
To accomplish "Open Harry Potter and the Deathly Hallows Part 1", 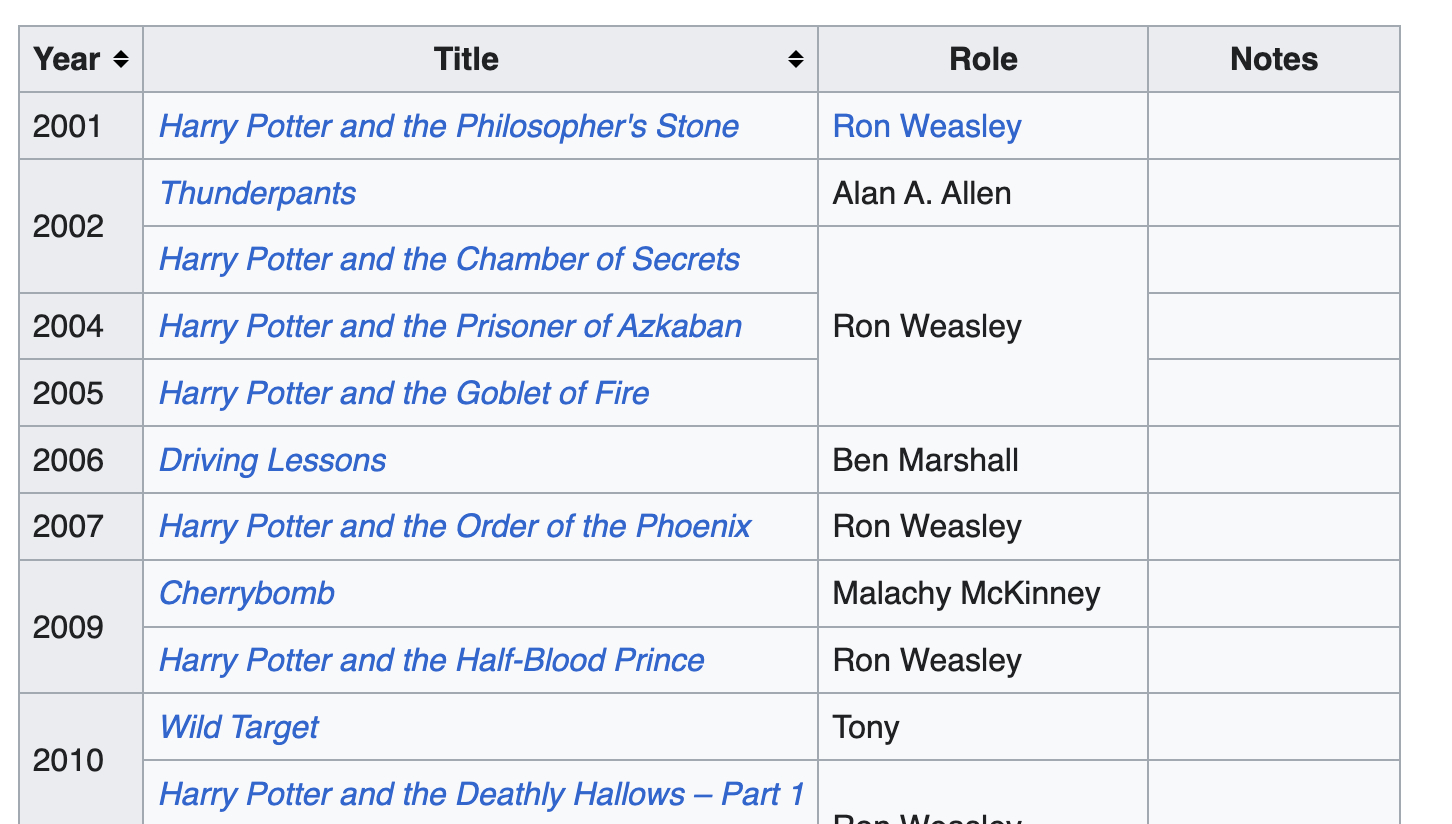I will (481, 794).
